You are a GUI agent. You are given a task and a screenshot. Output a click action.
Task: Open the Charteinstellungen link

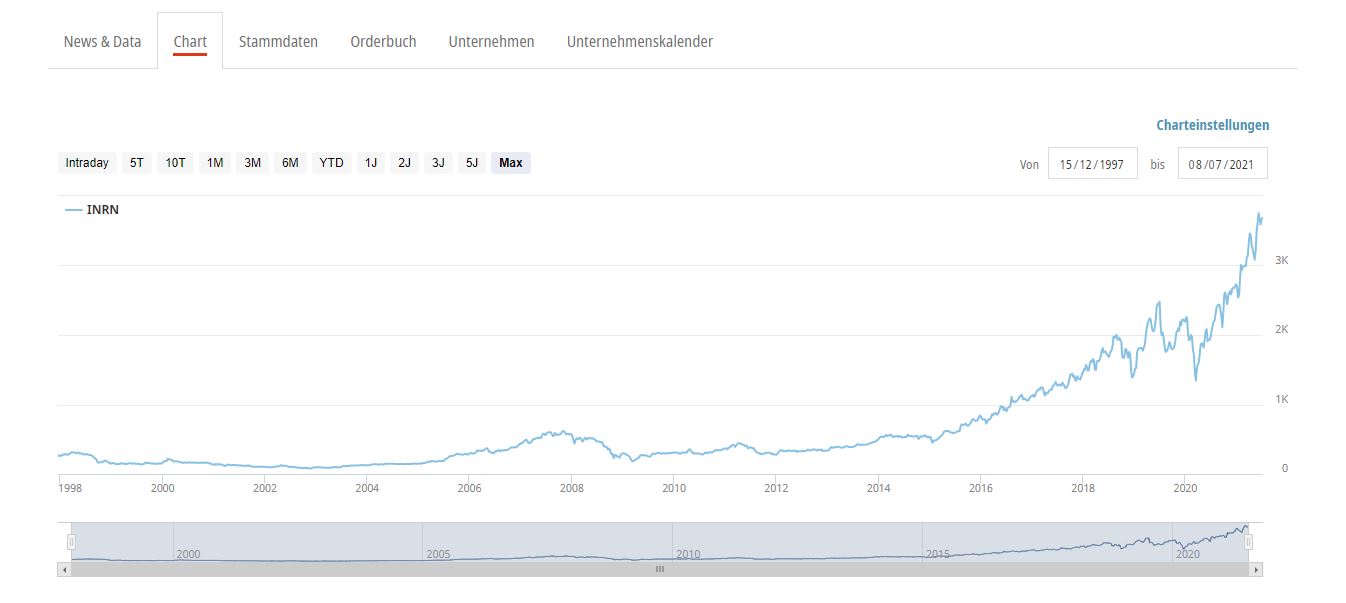point(1212,126)
